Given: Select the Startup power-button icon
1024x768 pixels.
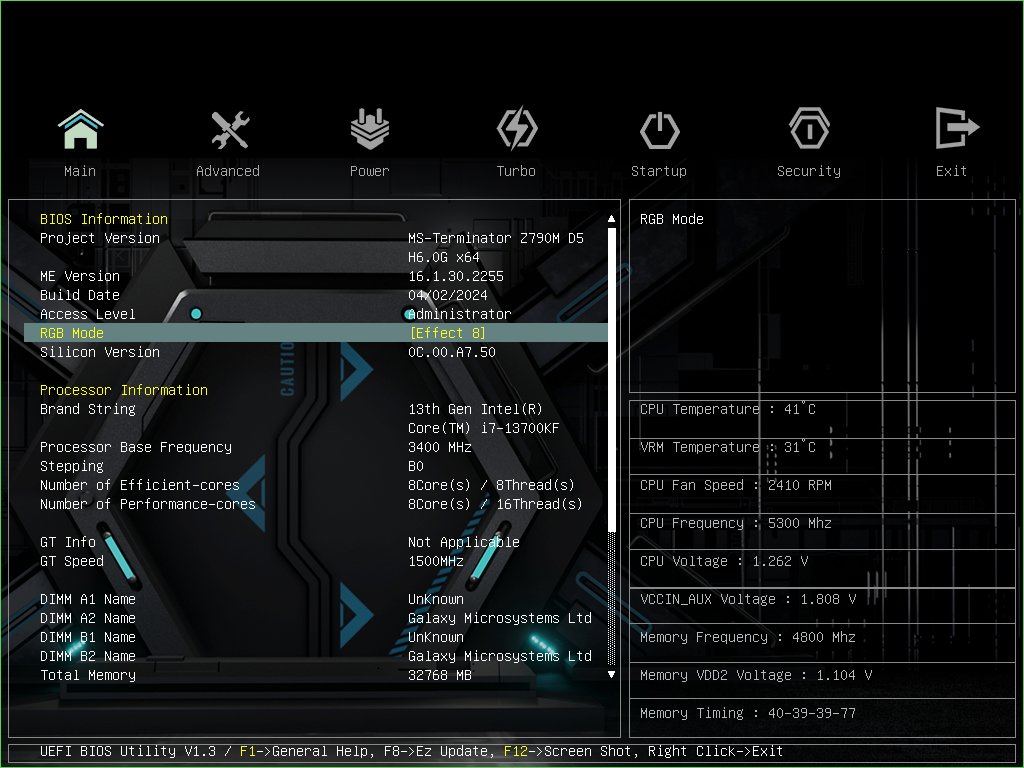Looking at the screenshot, I should tap(660, 130).
